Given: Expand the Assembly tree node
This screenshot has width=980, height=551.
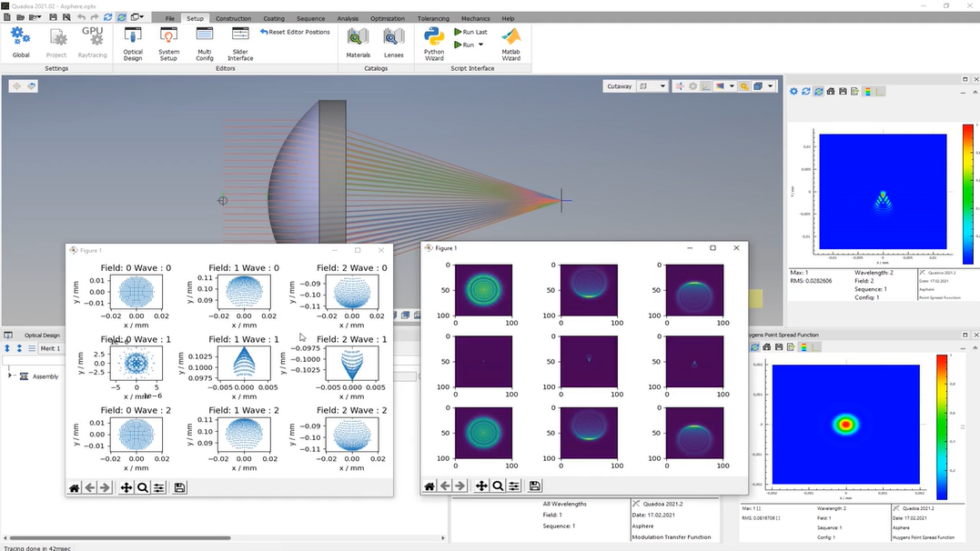Looking at the screenshot, I should (x=9, y=376).
